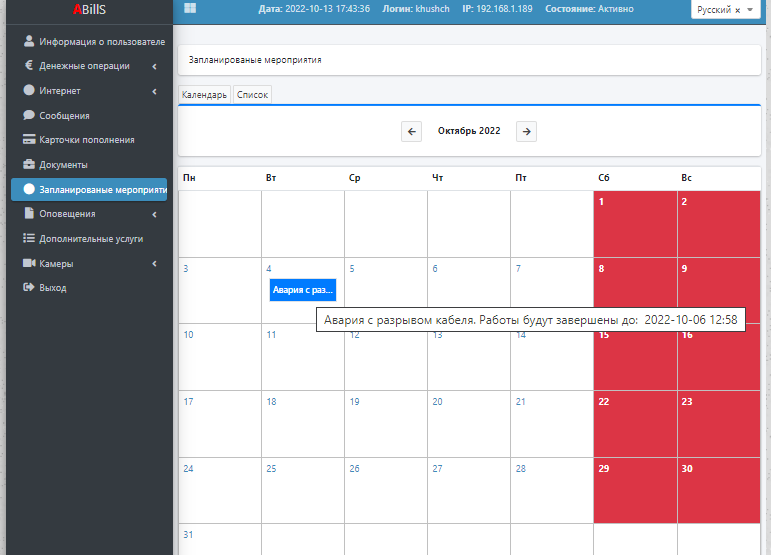Screen dimensions: 771x555
Task: Expand the Камеры submenu chevron
Action: coord(155,264)
